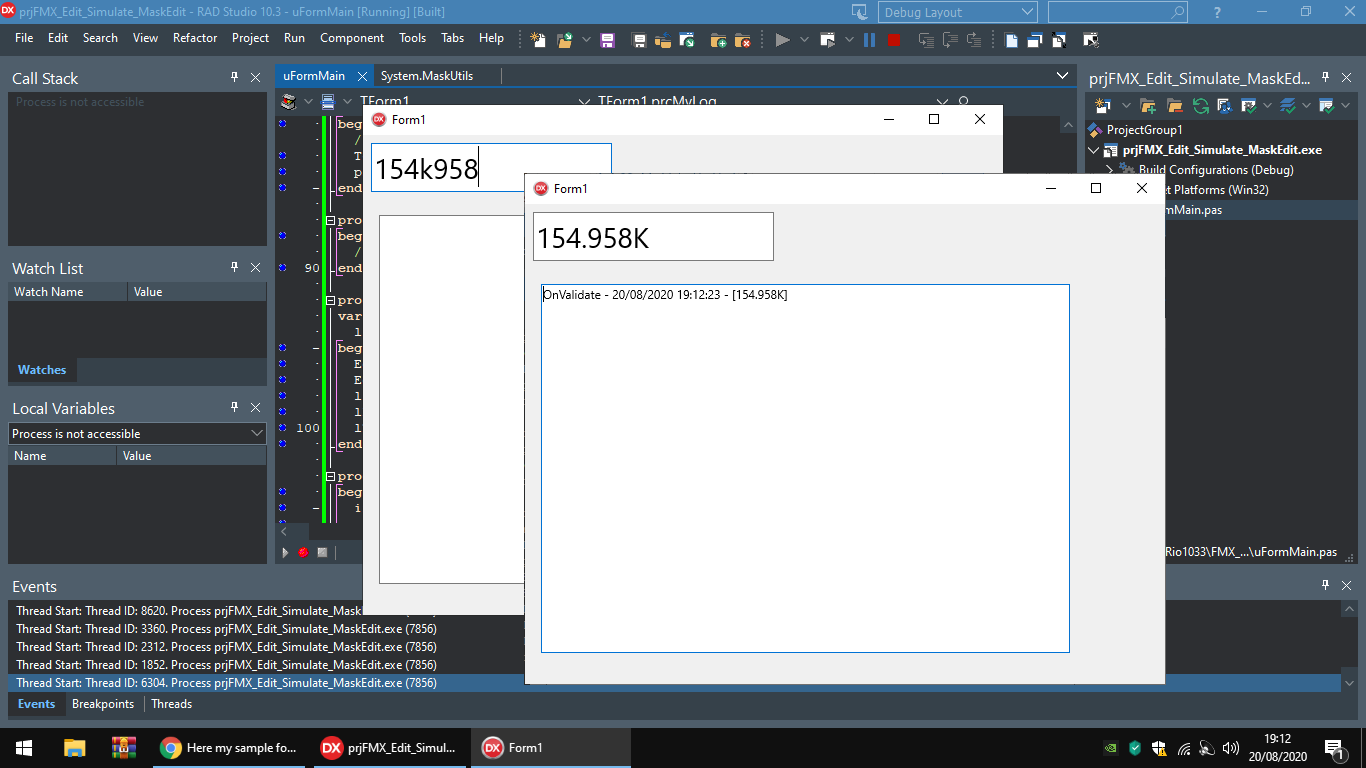The height and width of the screenshot is (768, 1366).
Task: Switch to the Breakpoints tab
Action: point(103,704)
